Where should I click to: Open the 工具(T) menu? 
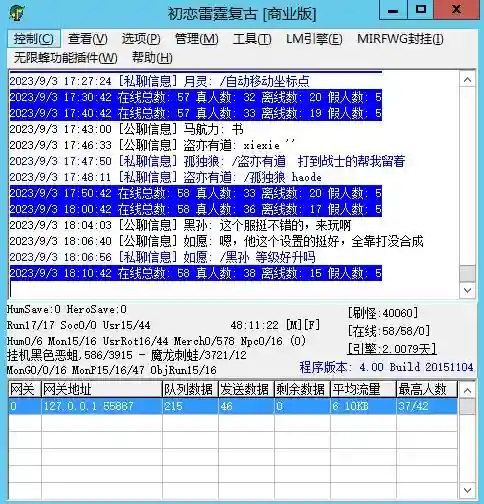252,39
